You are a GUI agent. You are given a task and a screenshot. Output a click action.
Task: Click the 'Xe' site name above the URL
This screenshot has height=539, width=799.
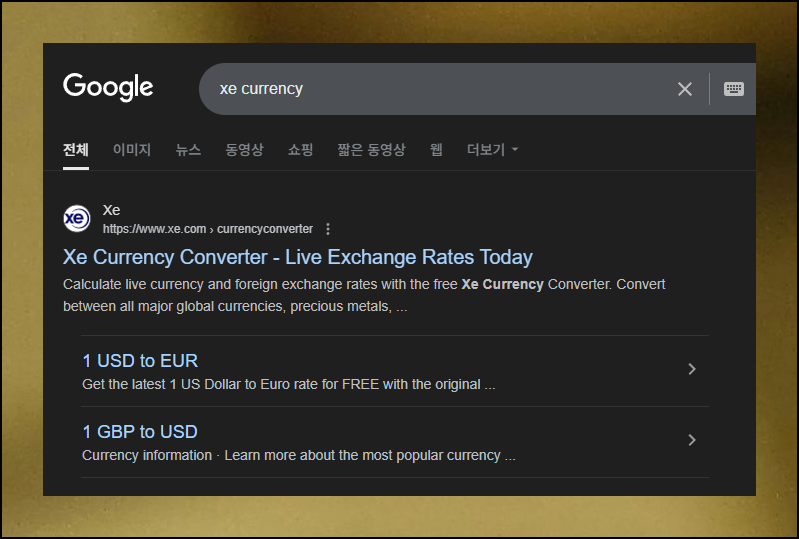(x=111, y=210)
